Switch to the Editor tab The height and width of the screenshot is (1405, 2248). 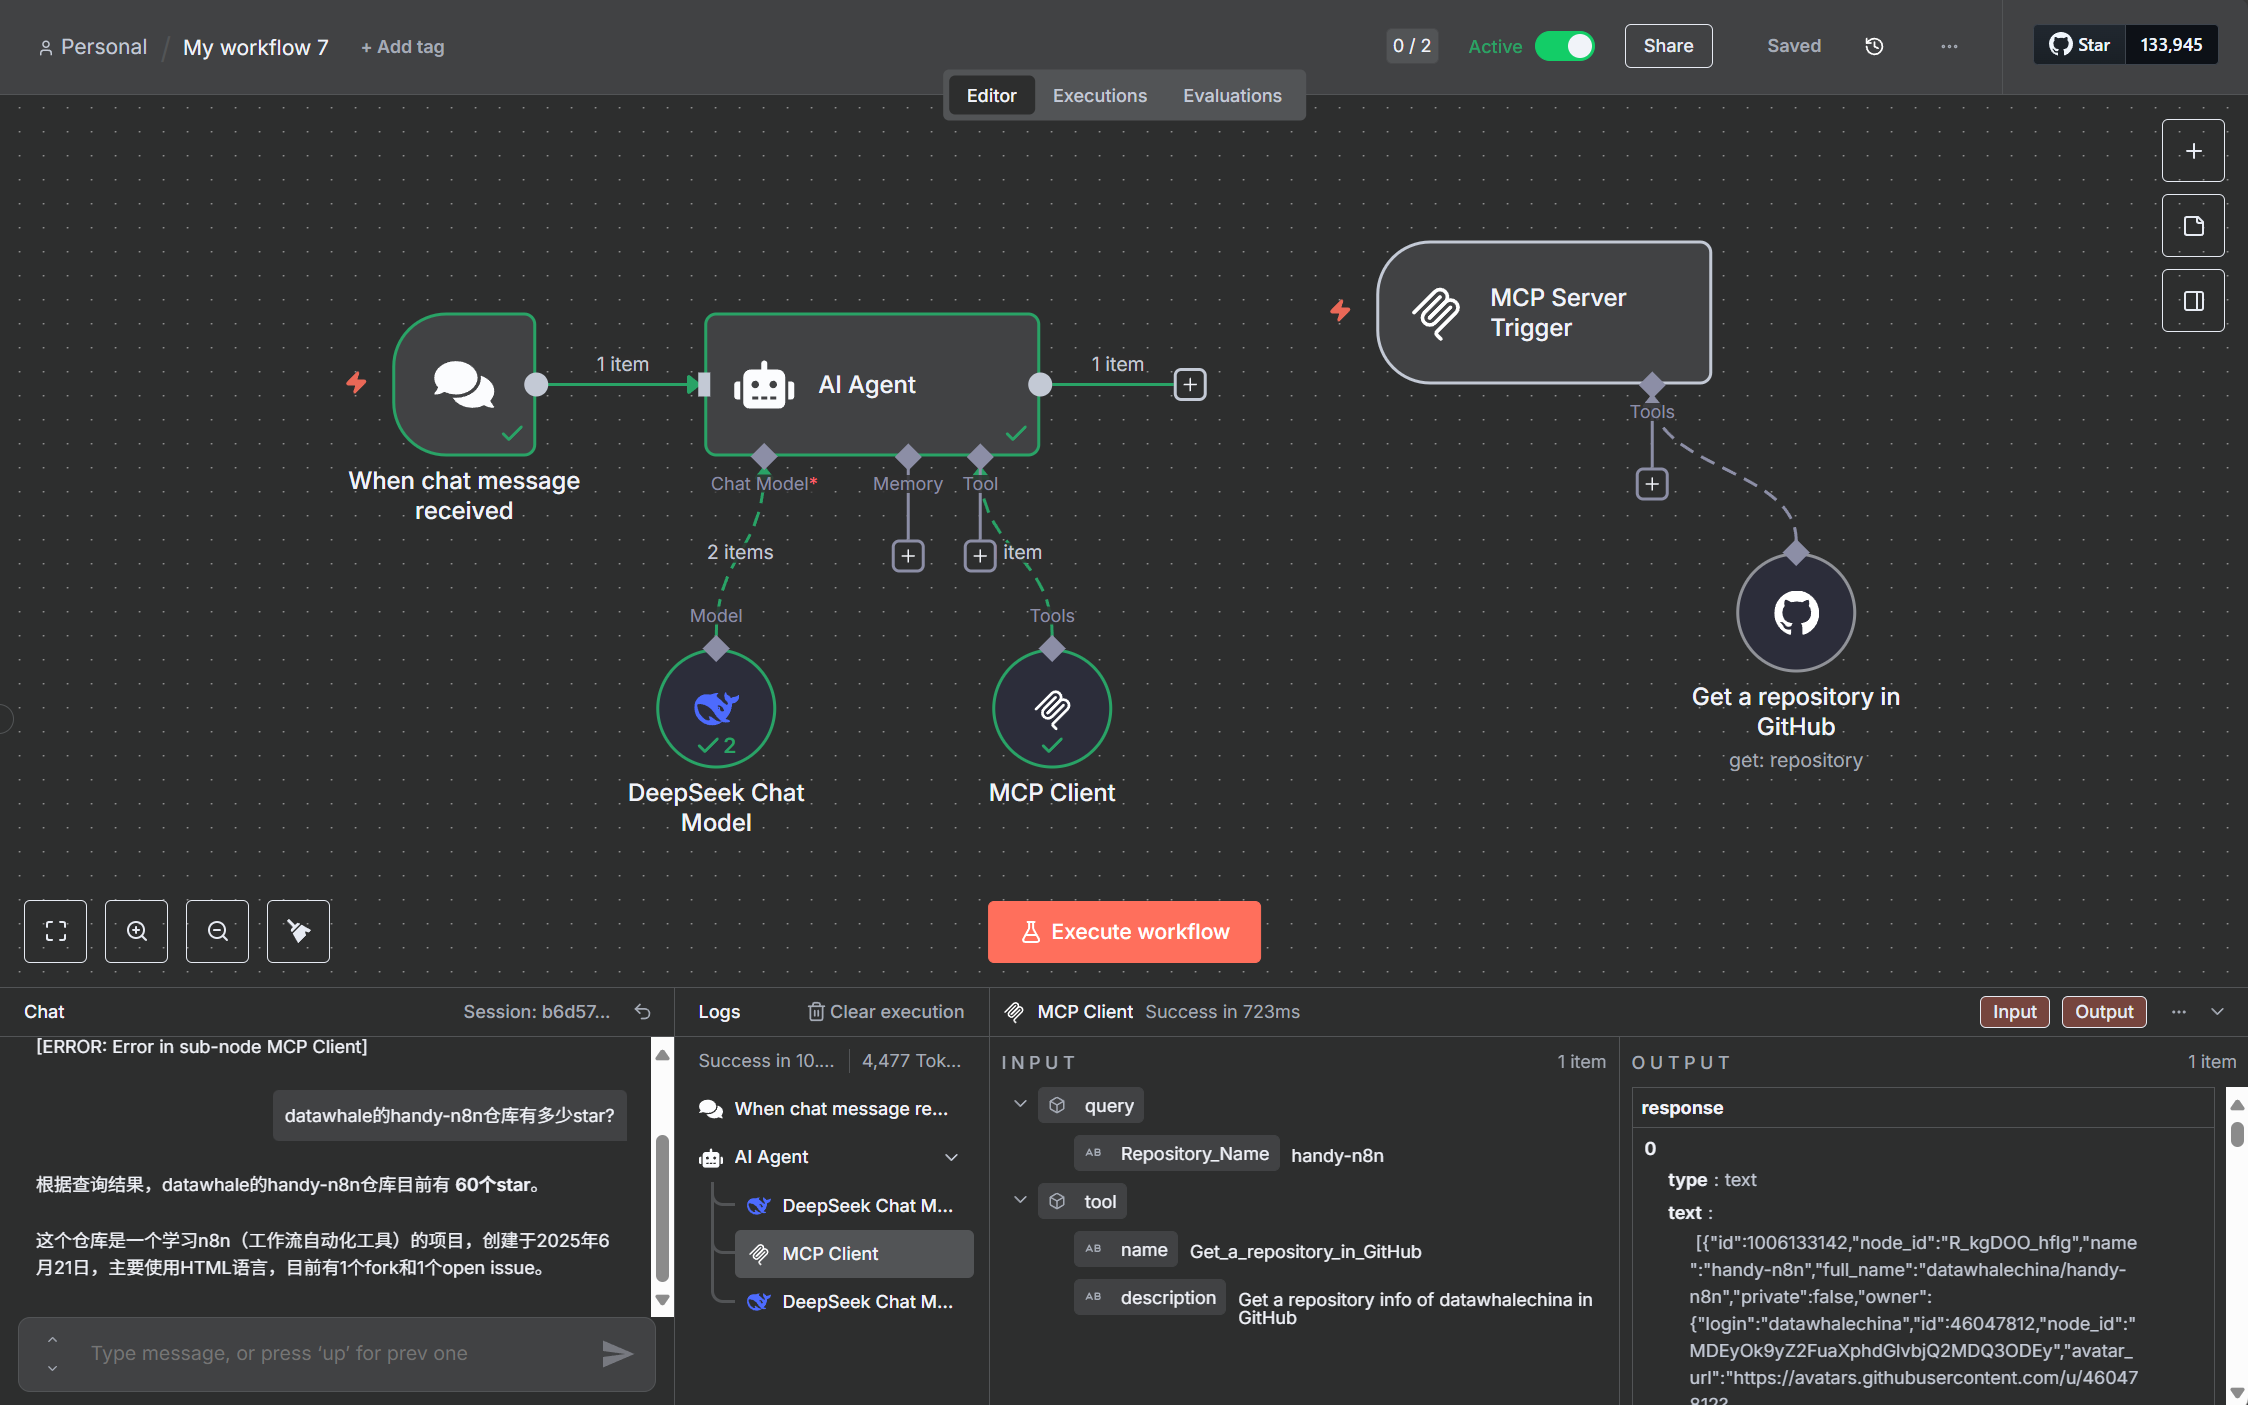[991, 96]
